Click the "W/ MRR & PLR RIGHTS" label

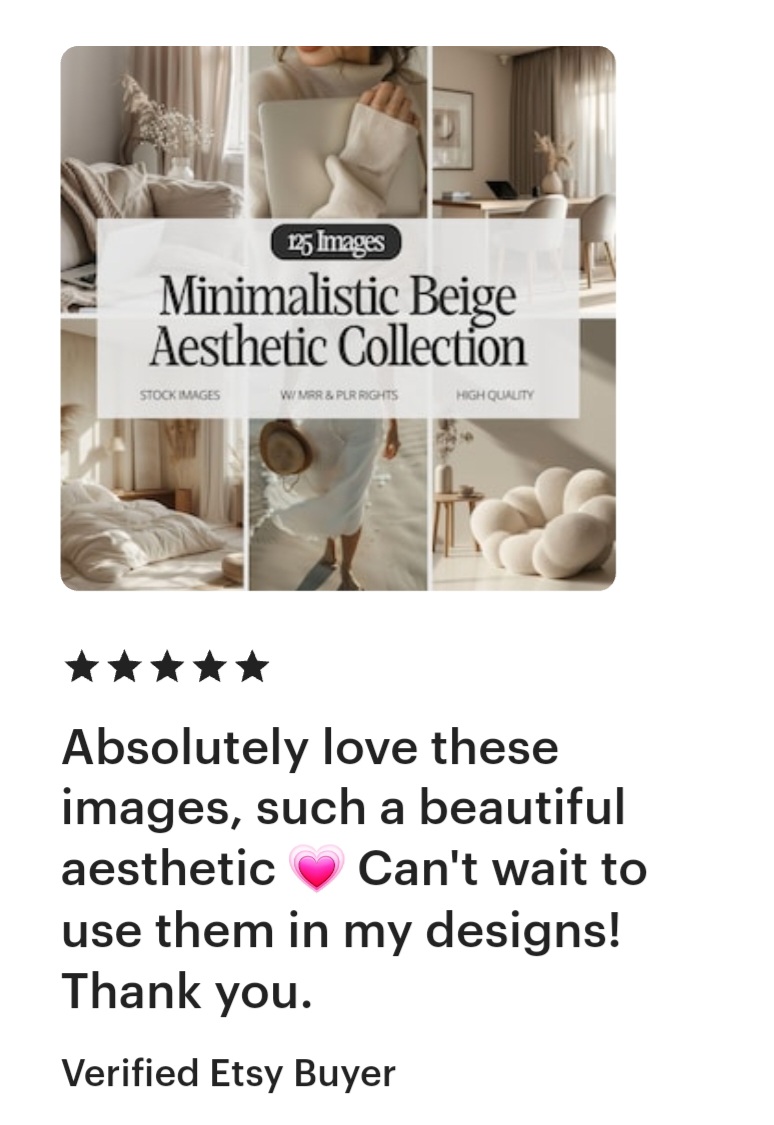tap(338, 395)
